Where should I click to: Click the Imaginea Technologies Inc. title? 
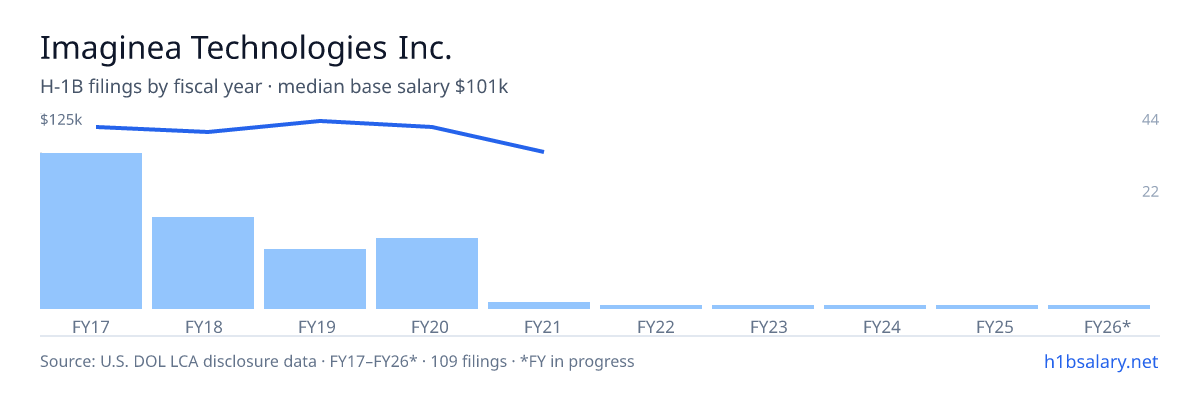tap(246, 47)
